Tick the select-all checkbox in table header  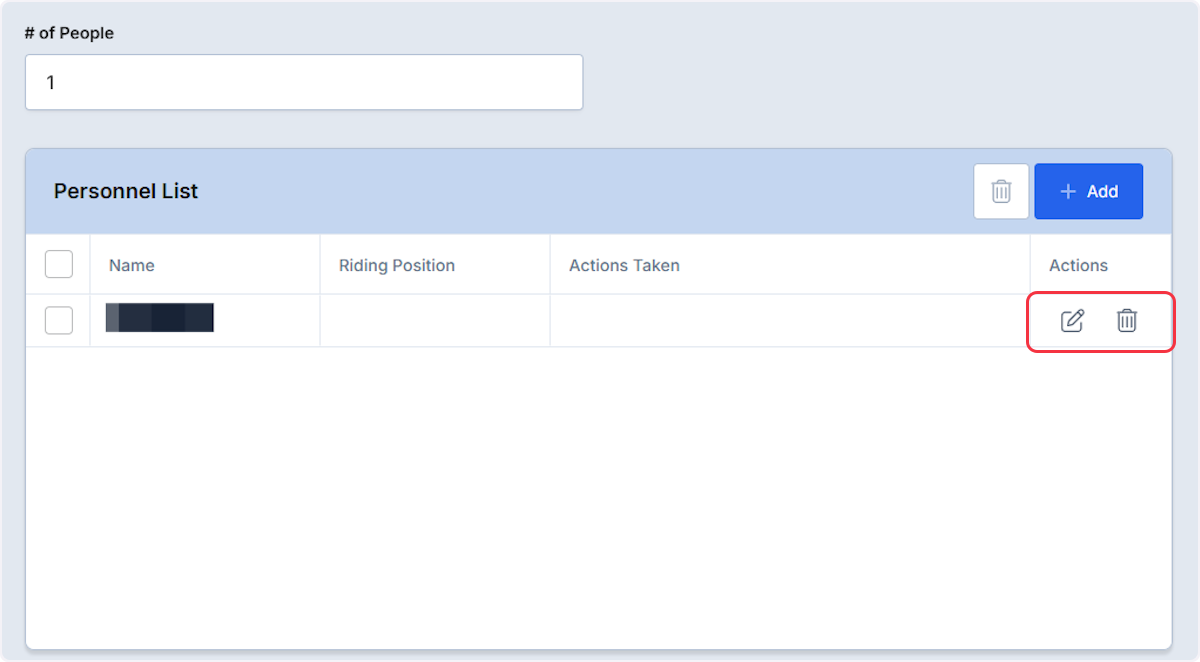[59, 265]
